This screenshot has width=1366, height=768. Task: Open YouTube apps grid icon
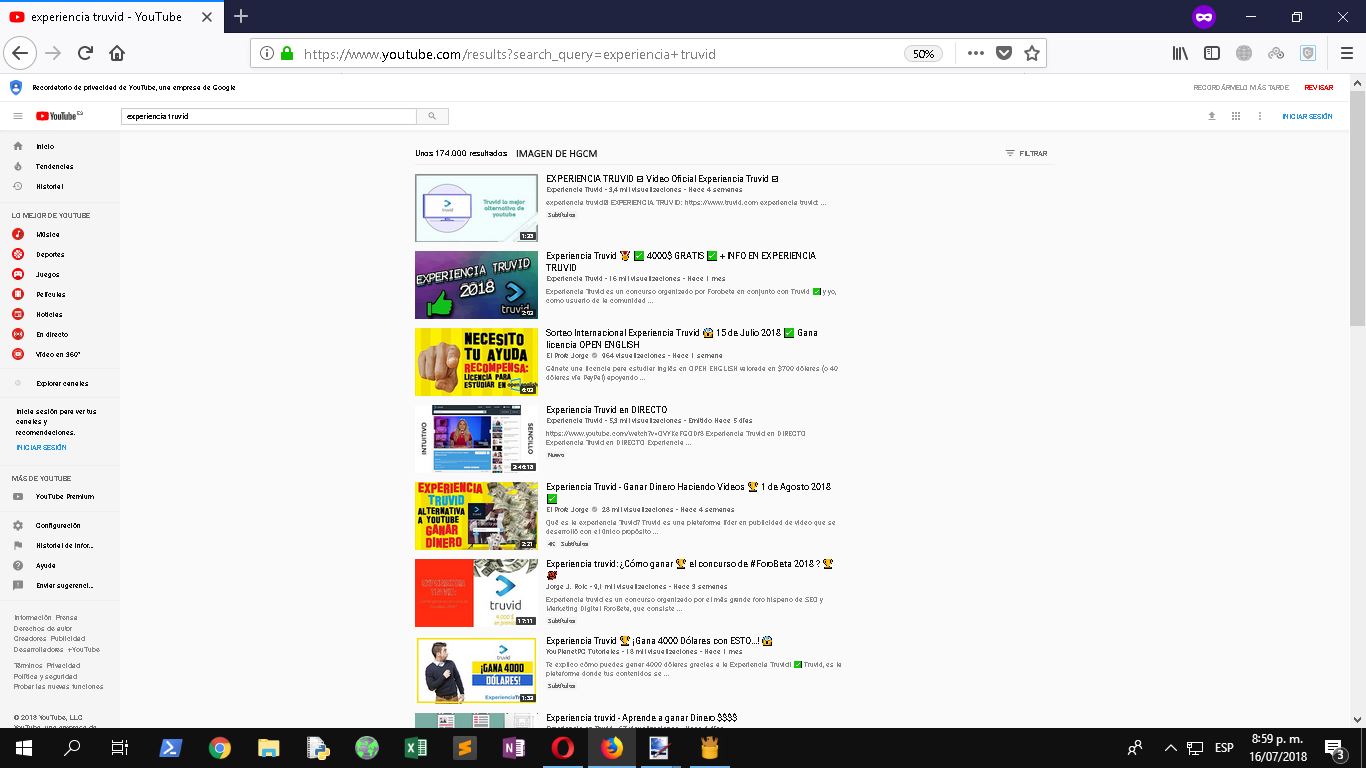click(x=1236, y=116)
